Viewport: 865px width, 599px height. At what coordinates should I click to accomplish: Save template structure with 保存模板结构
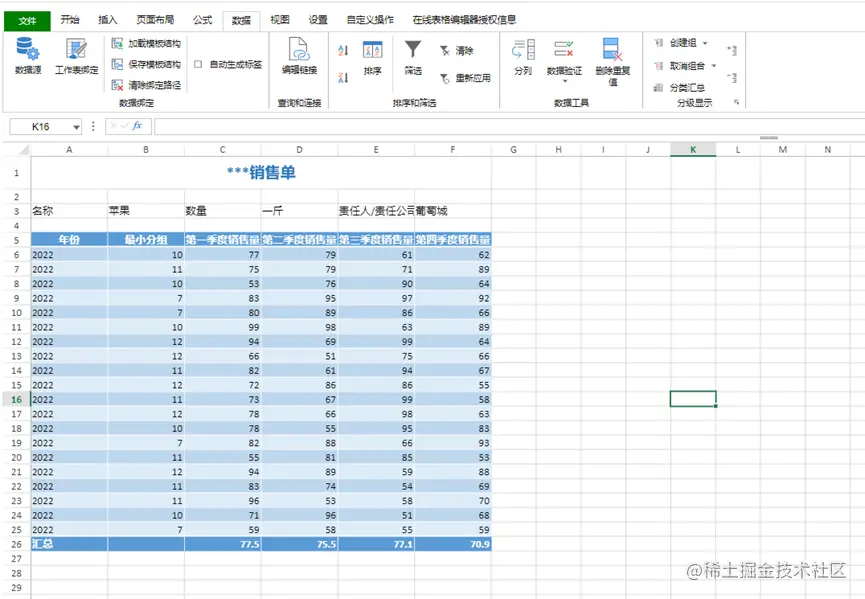click(146, 64)
